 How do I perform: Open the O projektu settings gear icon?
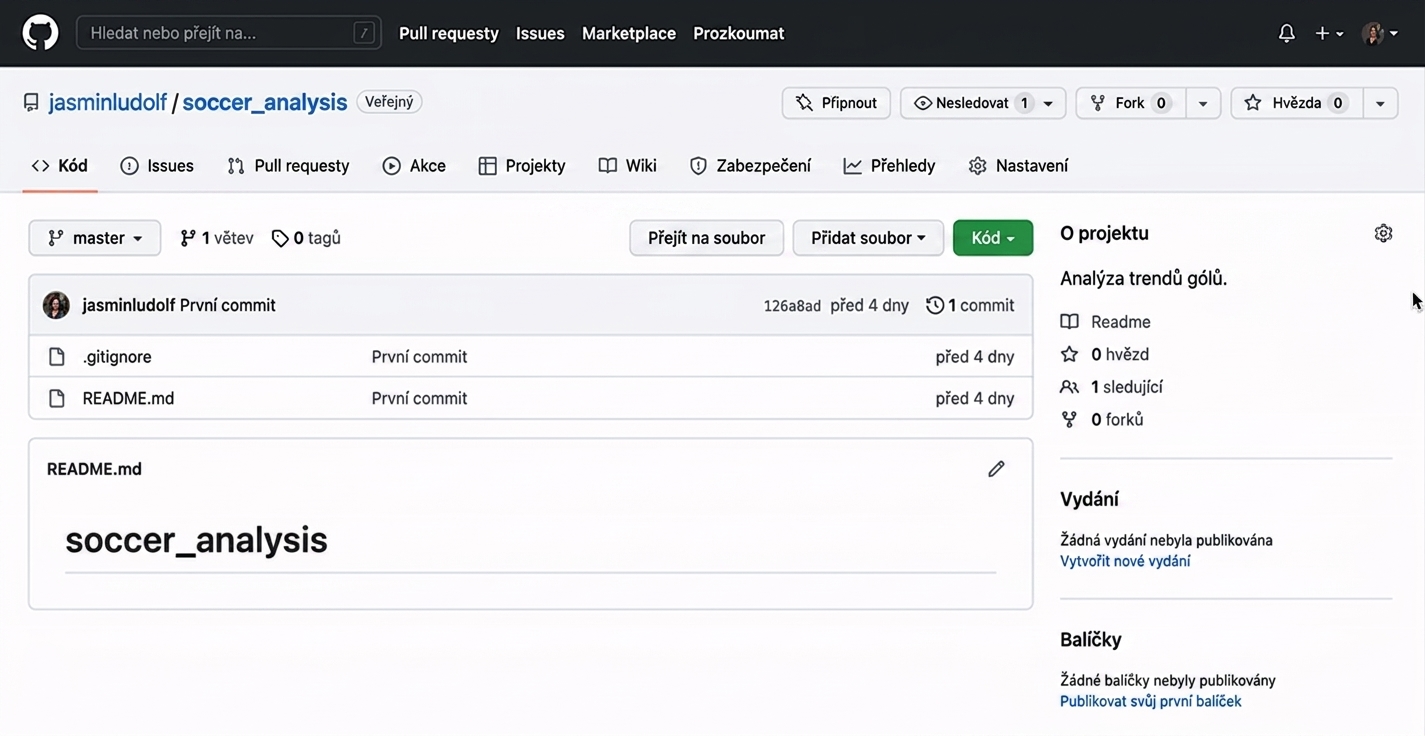tap(1383, 233)
